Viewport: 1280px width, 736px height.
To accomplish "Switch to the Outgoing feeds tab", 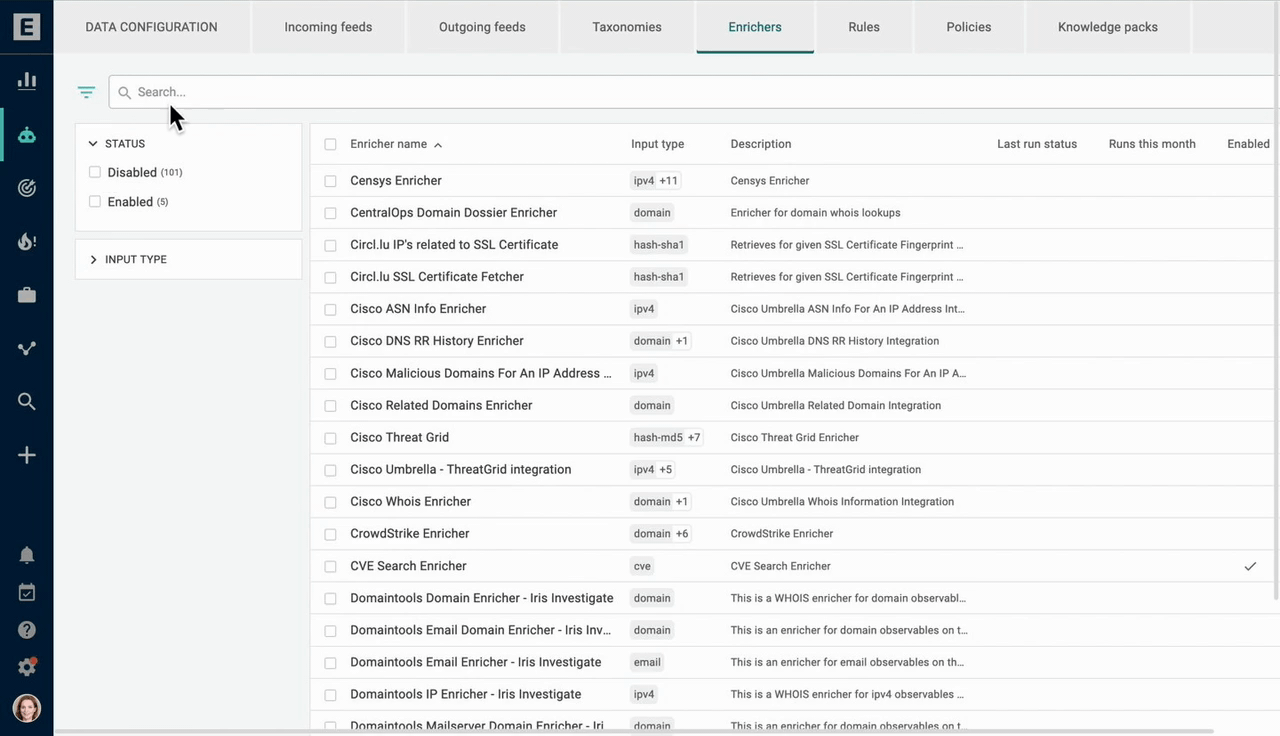I will 482,27.
